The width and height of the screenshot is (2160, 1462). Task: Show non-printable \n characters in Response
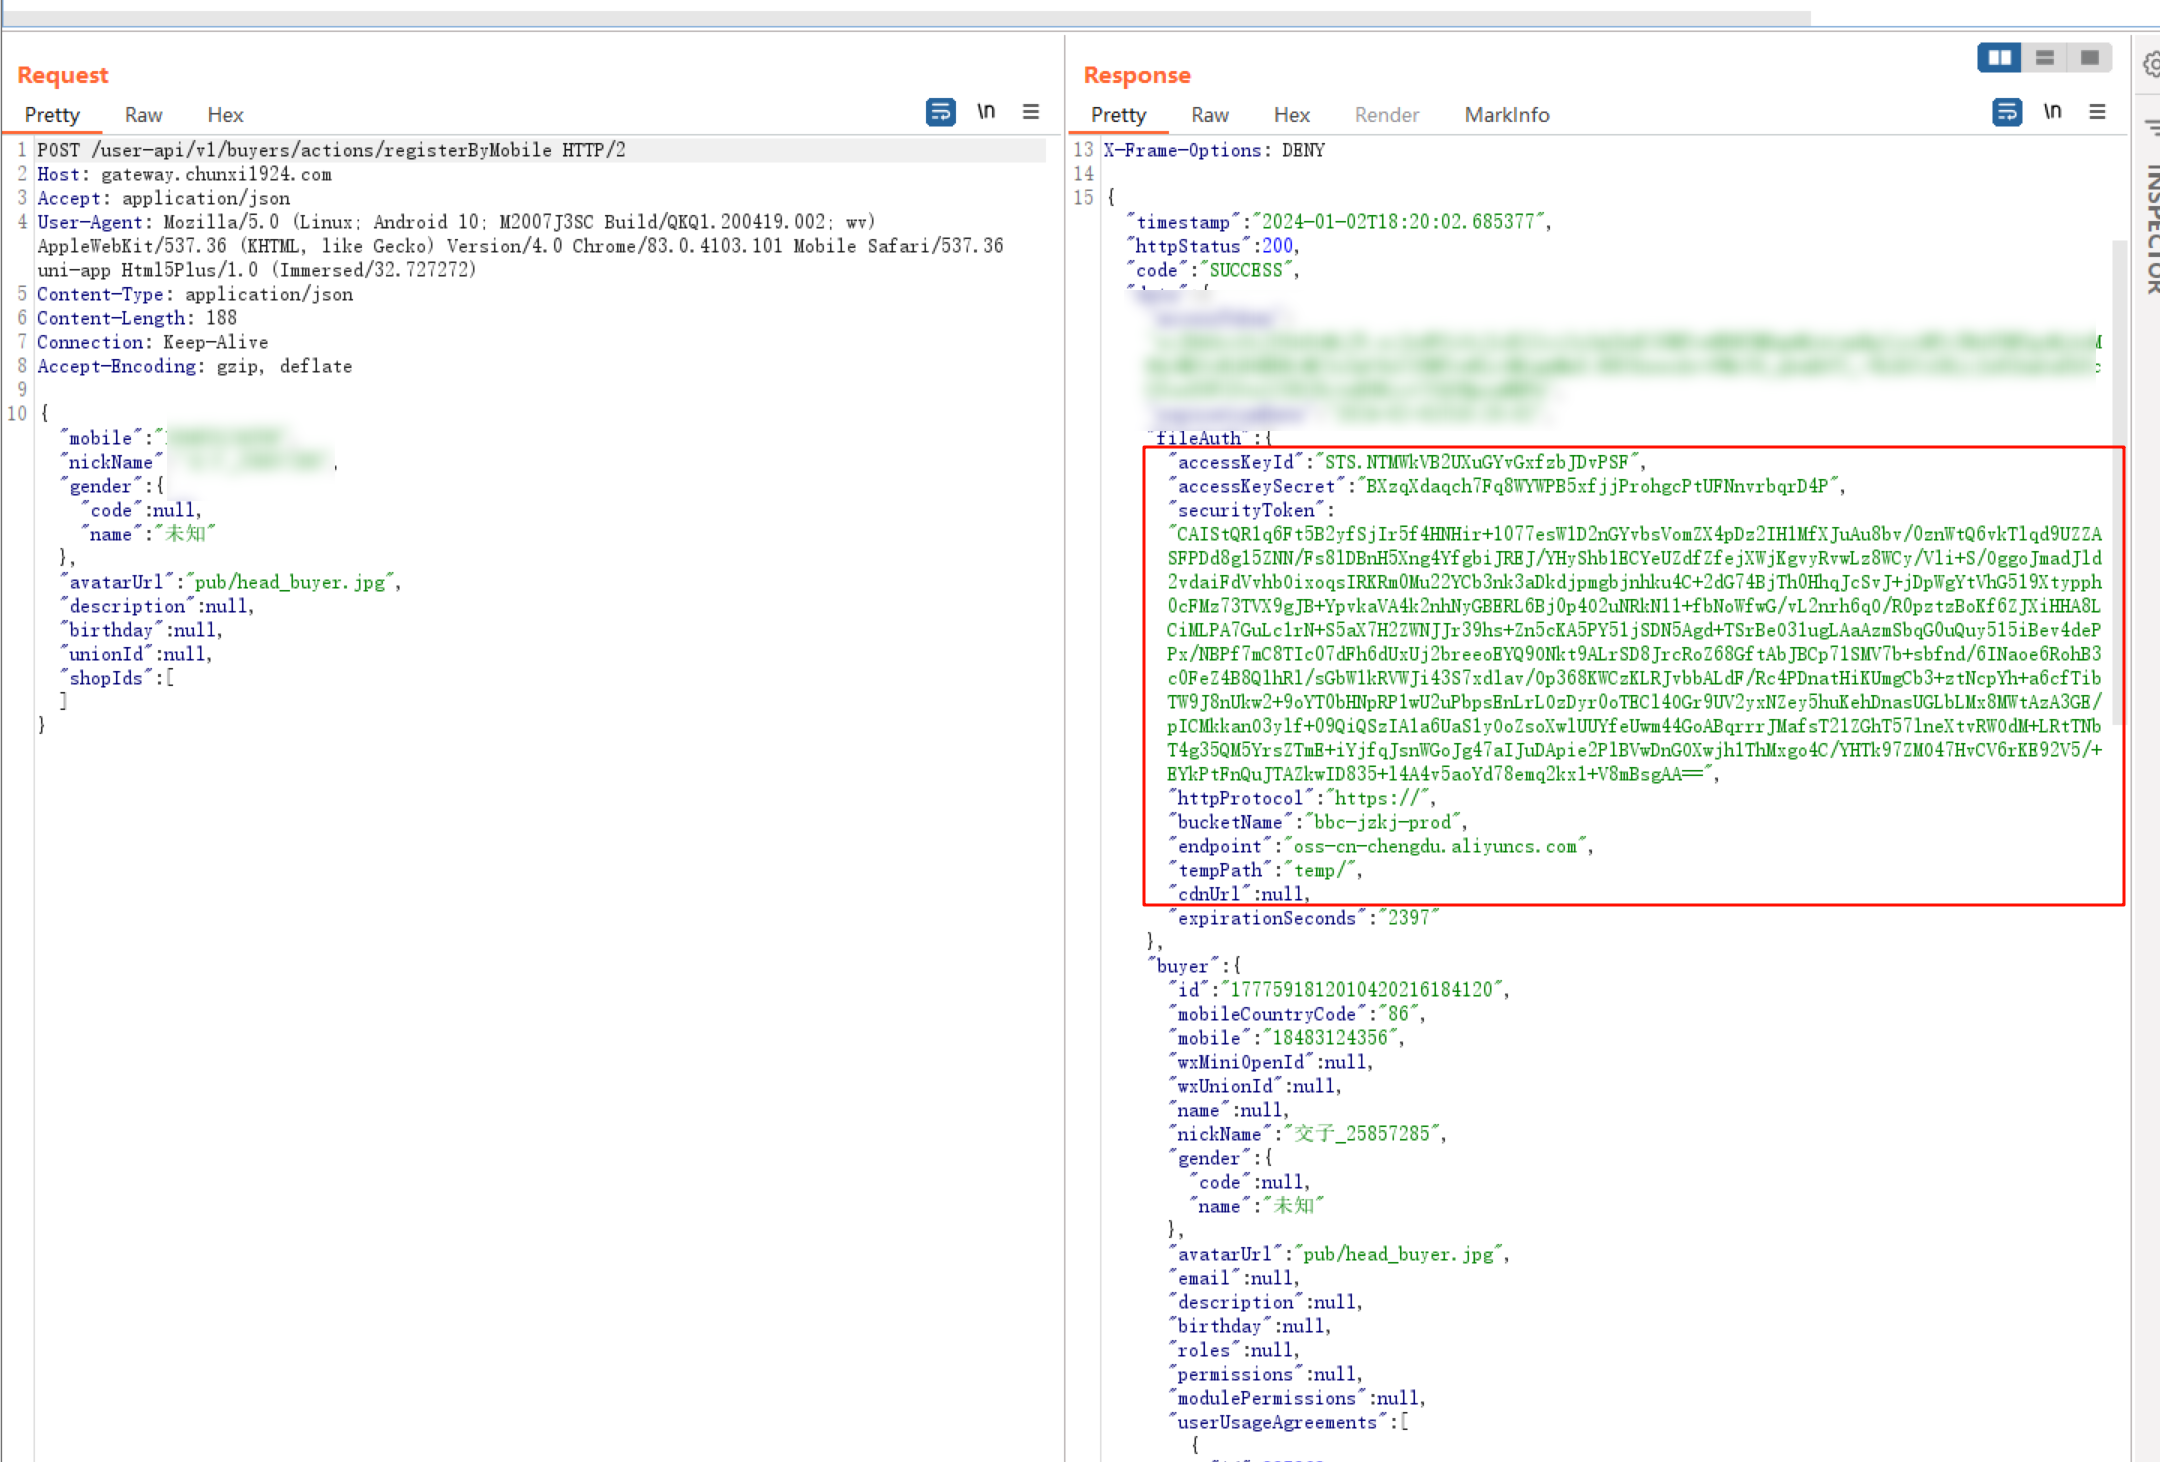click(2052, 112)
